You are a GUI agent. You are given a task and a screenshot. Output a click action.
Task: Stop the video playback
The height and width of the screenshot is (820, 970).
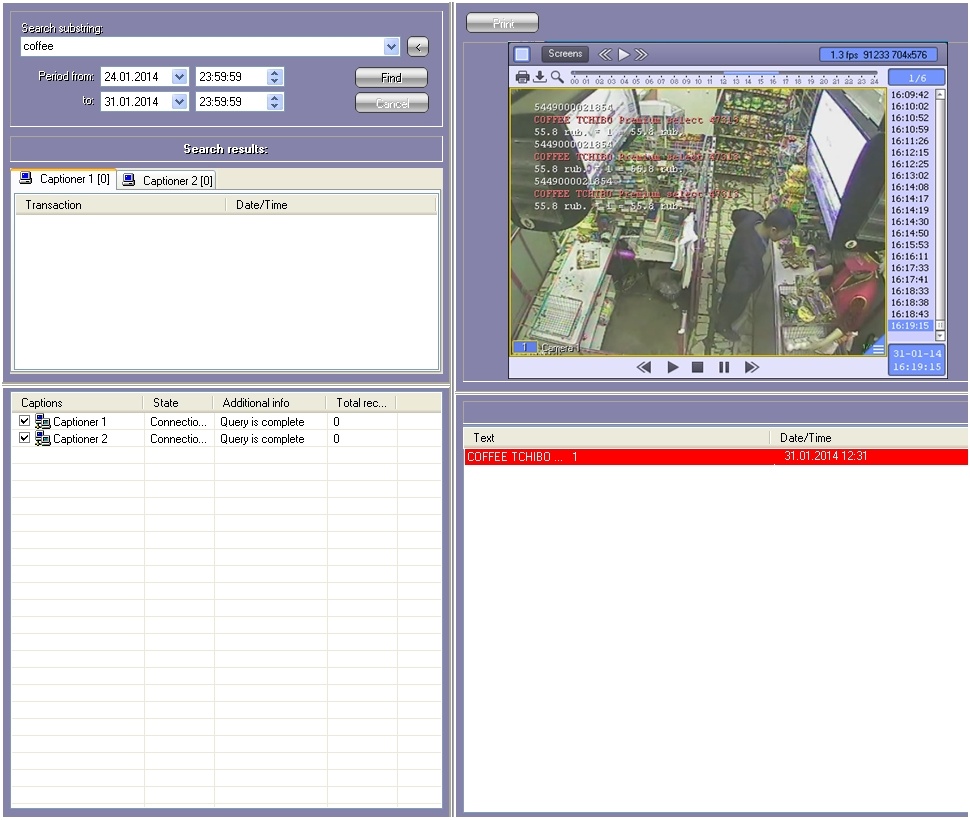(x=698, y=367)
